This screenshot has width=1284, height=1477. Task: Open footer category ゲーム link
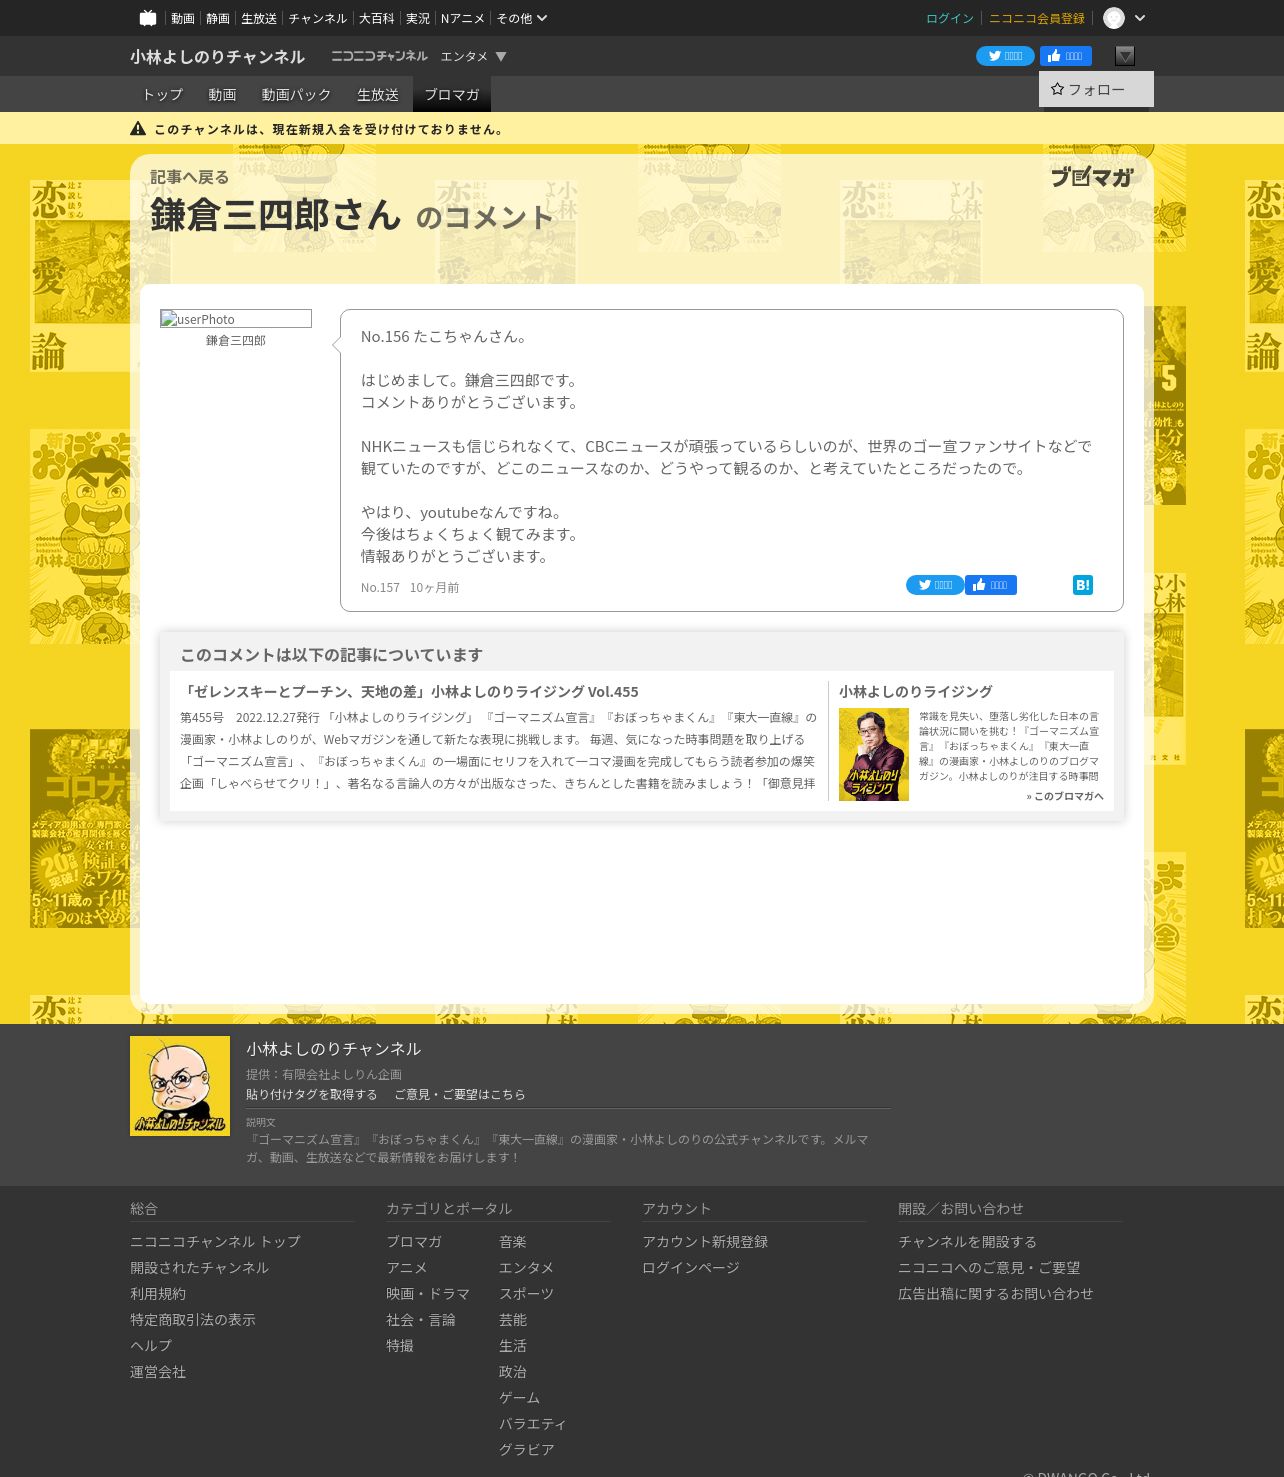click(x=520, y=1397)
